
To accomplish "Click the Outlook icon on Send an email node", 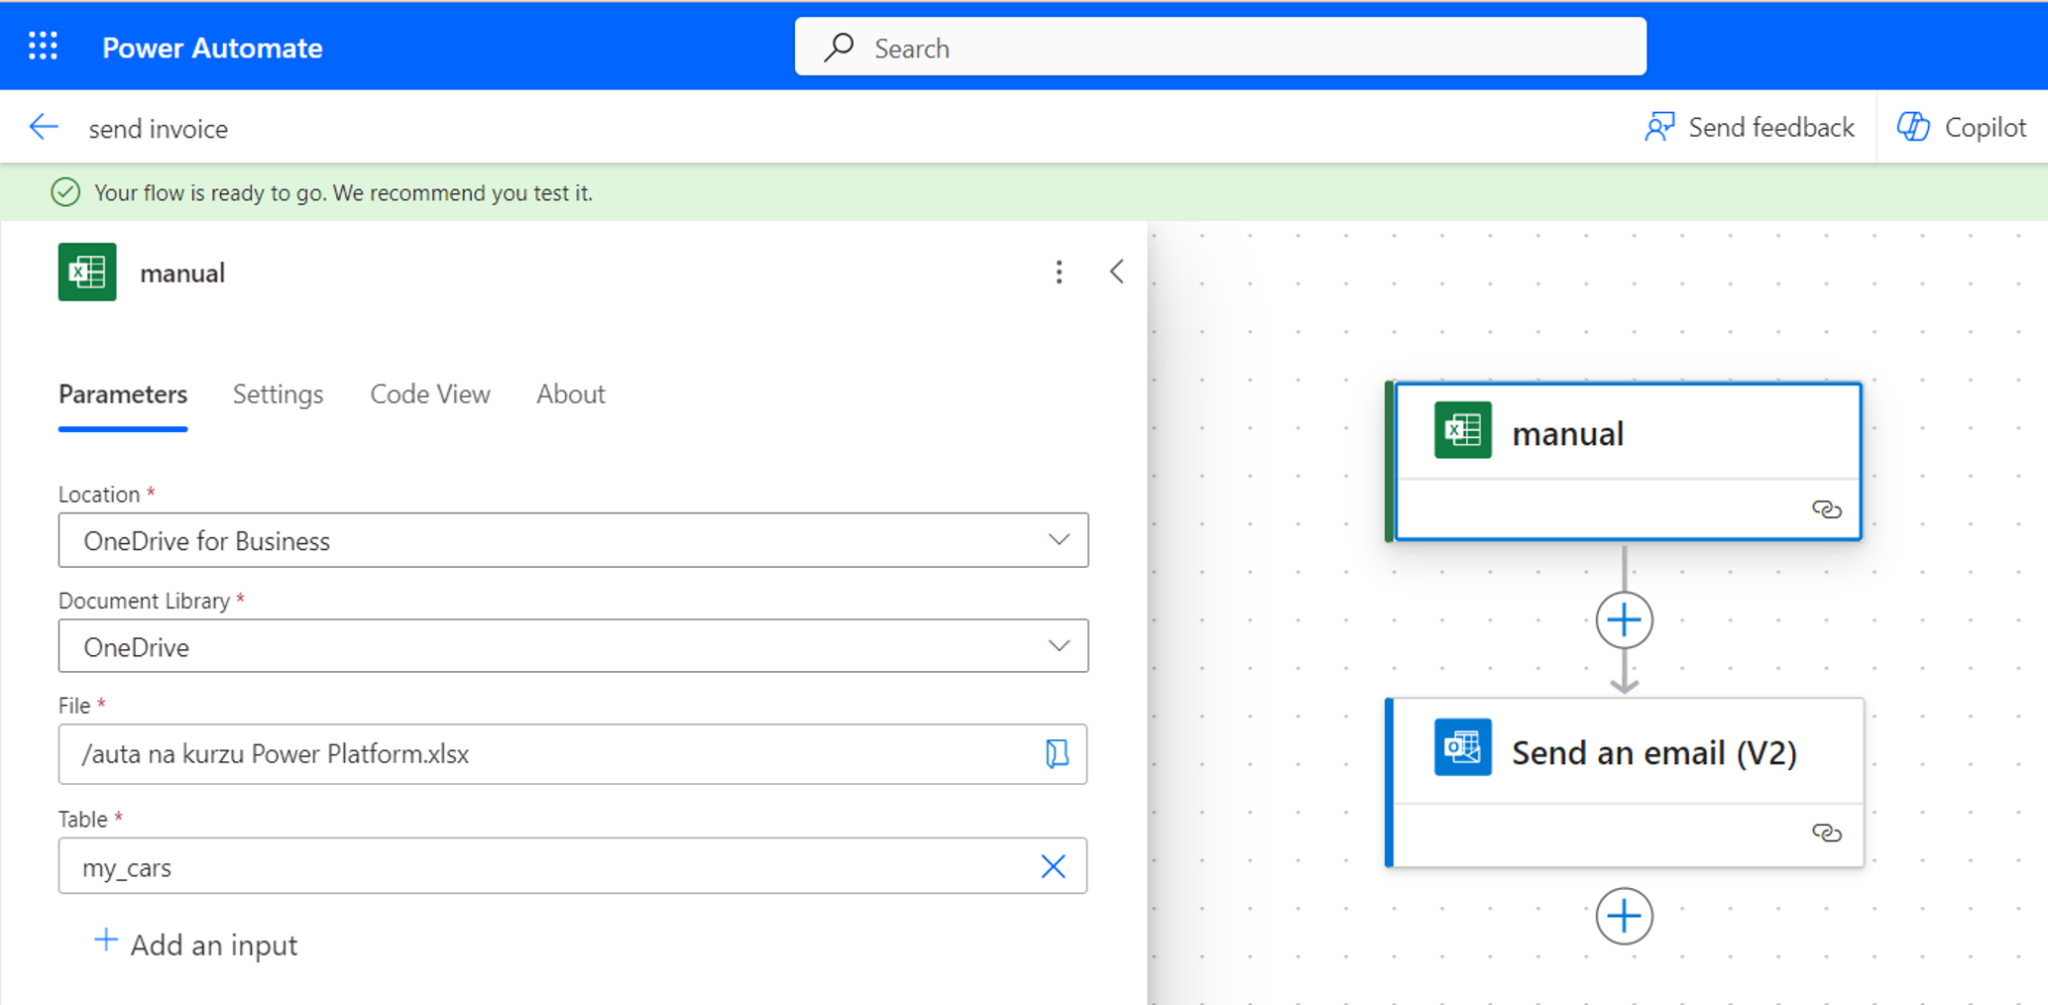I will [x=1461, y=748].
